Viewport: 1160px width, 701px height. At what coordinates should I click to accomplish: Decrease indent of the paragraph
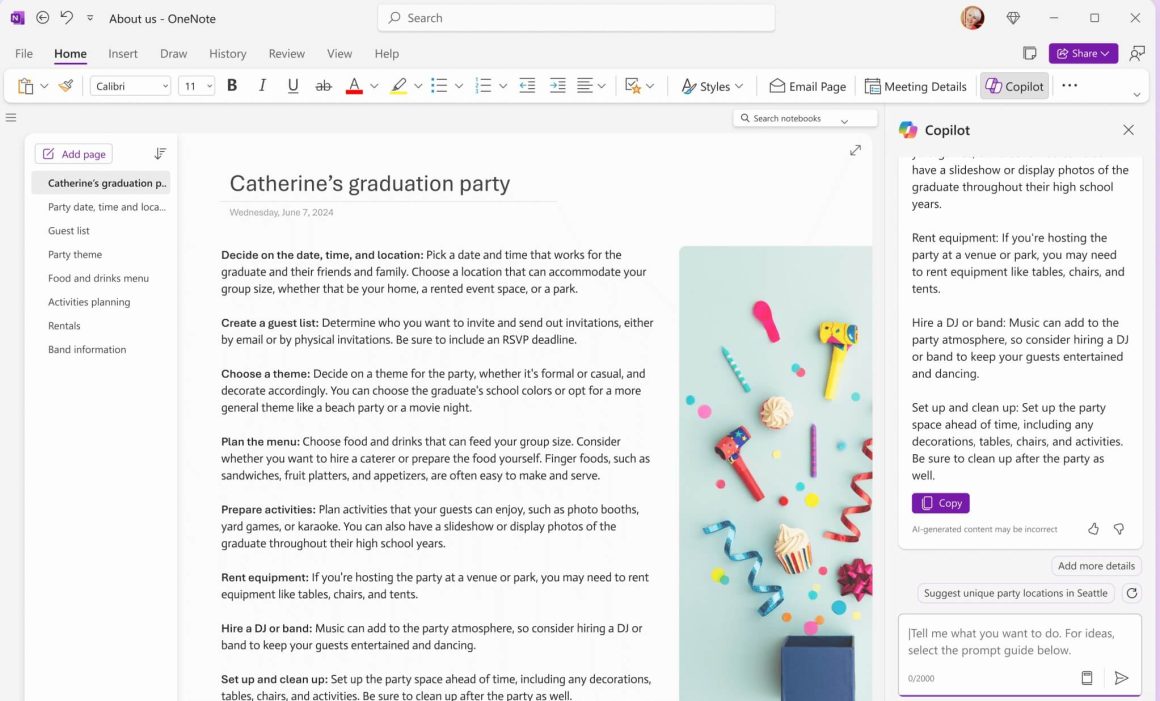[527, 86]
